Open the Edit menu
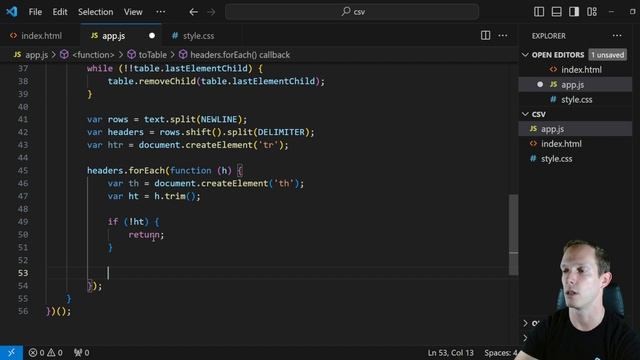640x360 pixels. pos(60,12)
